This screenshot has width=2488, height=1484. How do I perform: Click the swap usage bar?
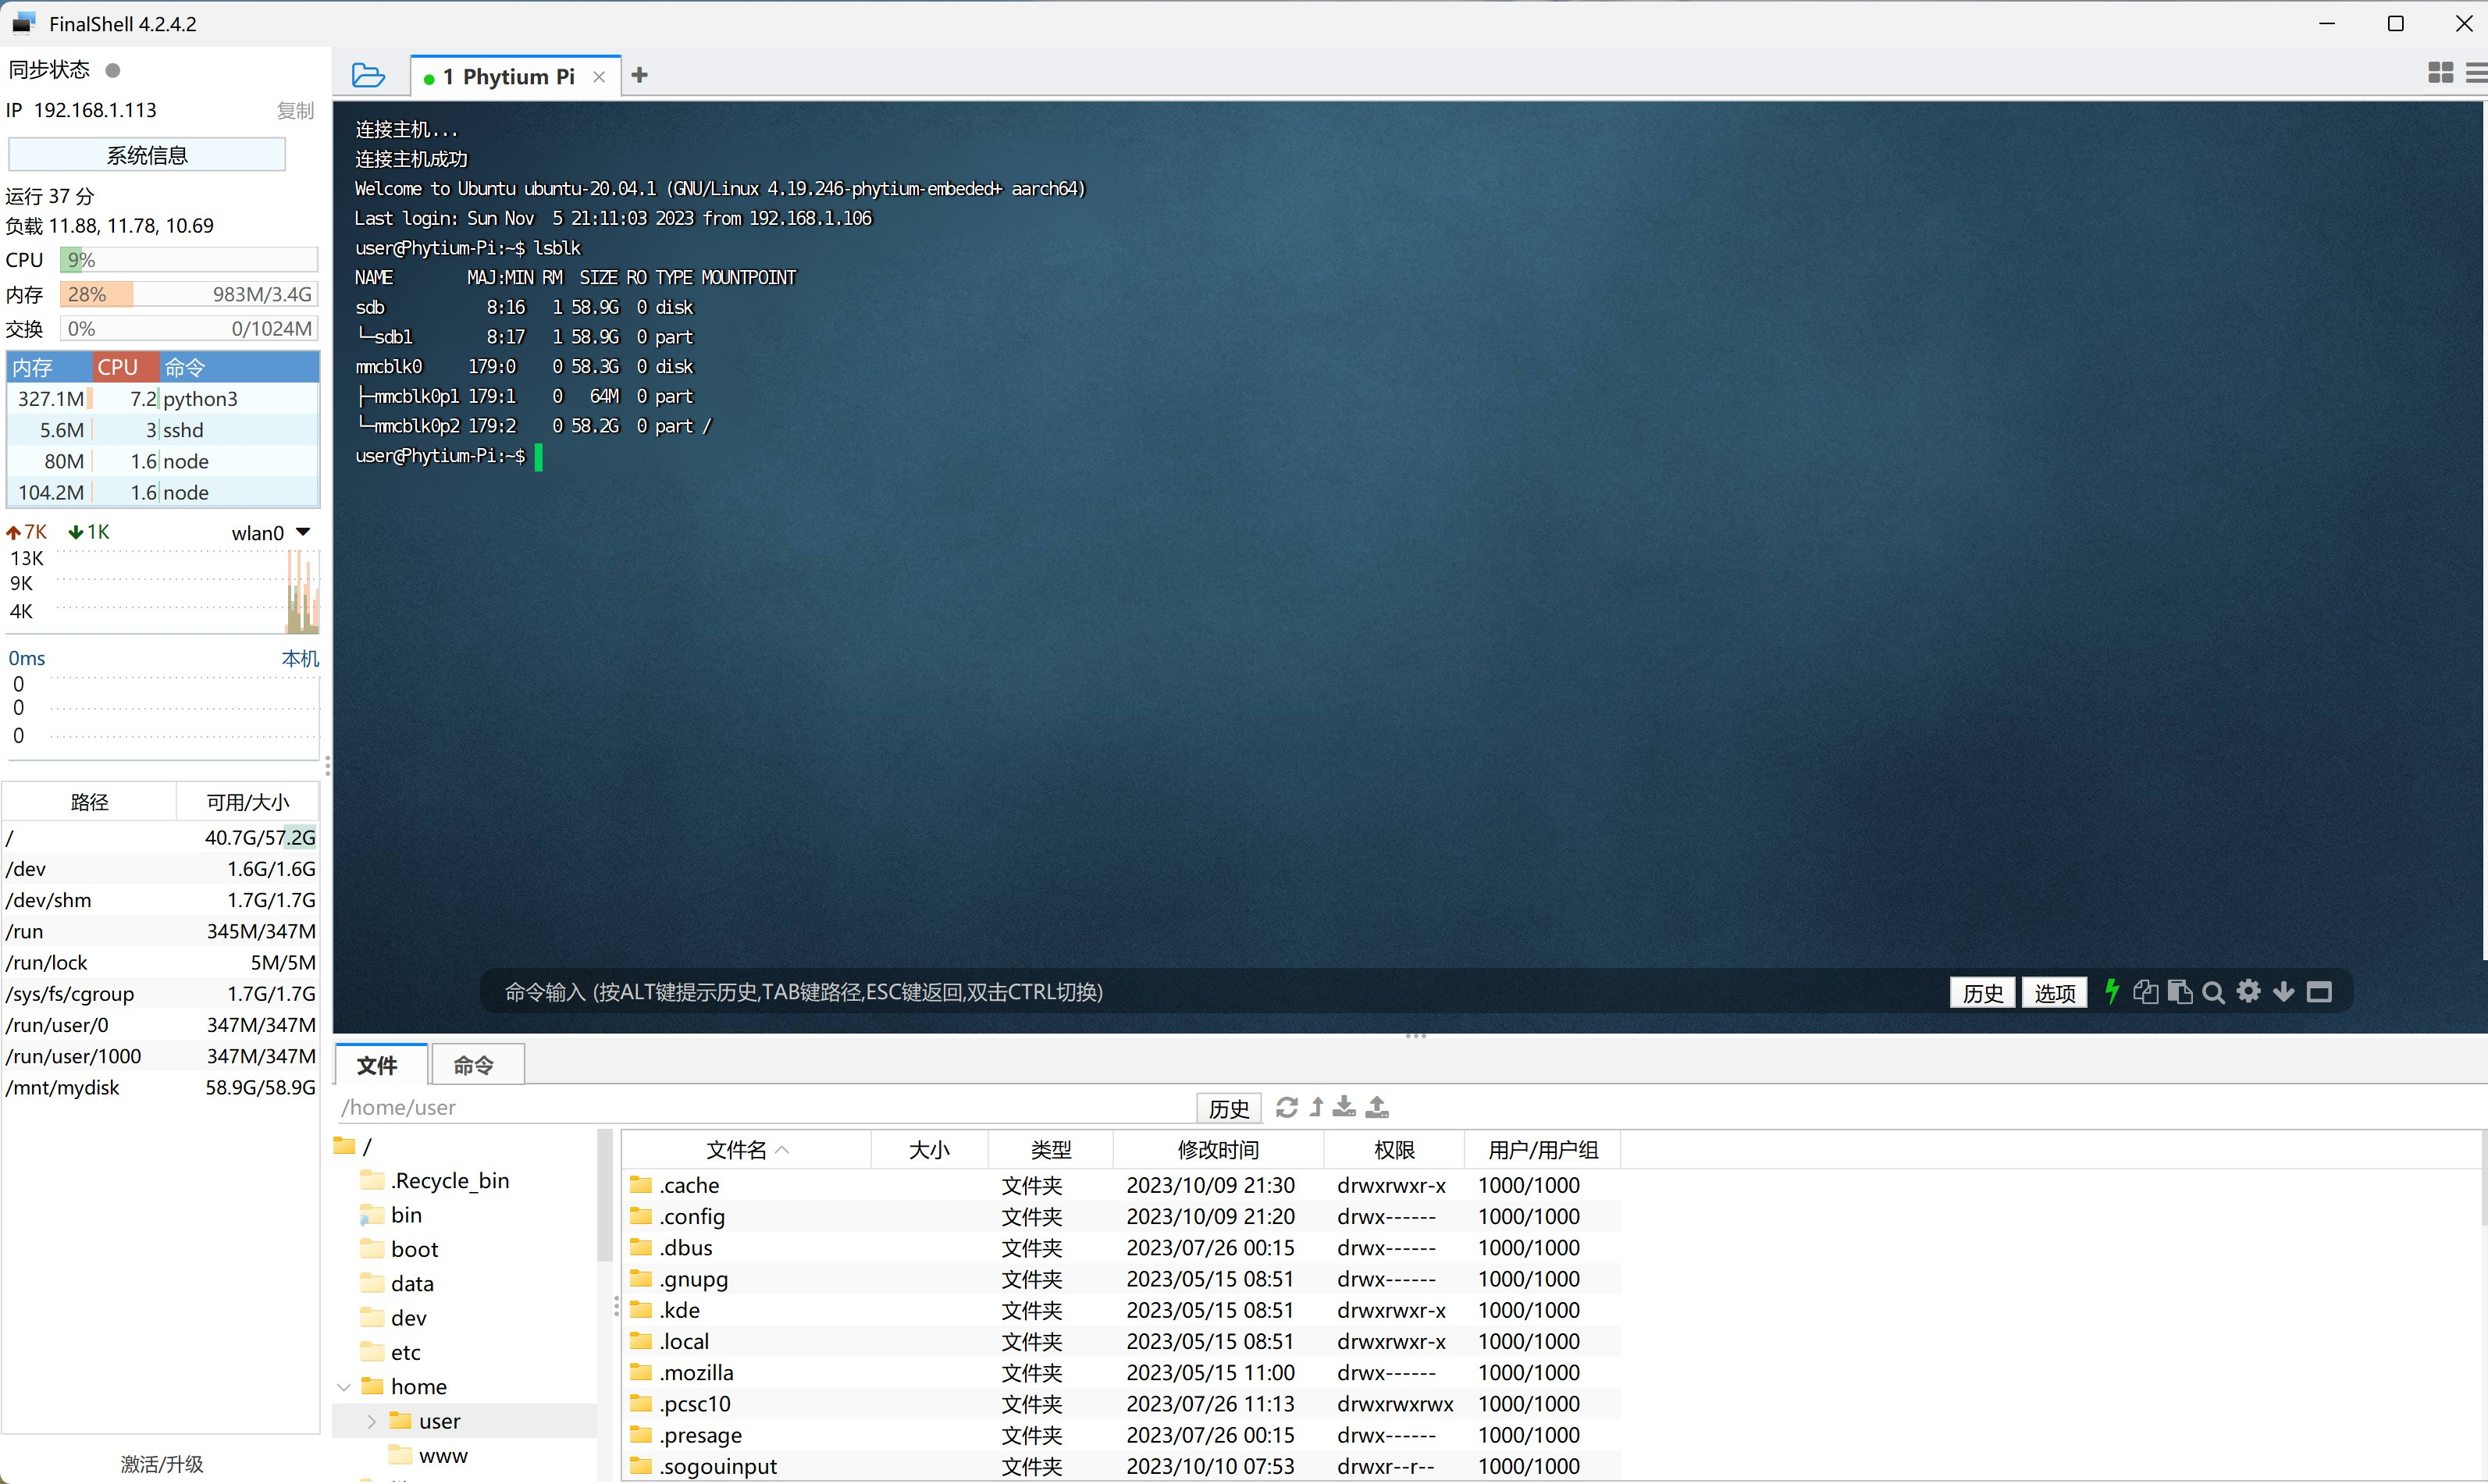189,328
